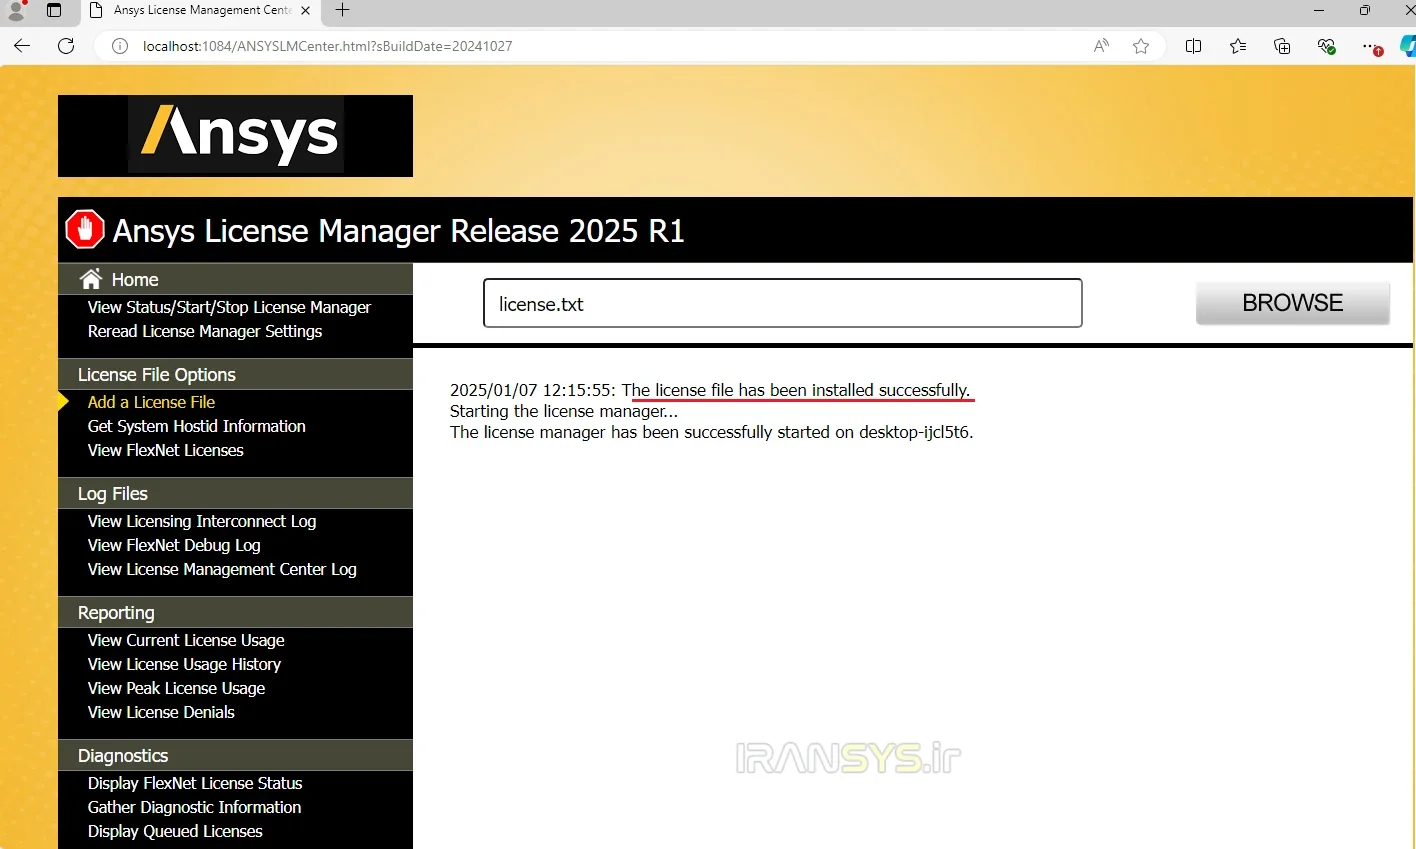Open Add a License File
Screen dimensions: 1416x849
(151, 402)
